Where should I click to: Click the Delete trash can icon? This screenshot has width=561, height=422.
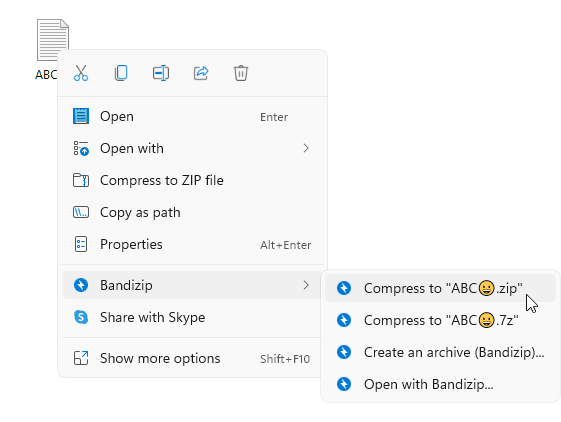(x=241, y=73)
